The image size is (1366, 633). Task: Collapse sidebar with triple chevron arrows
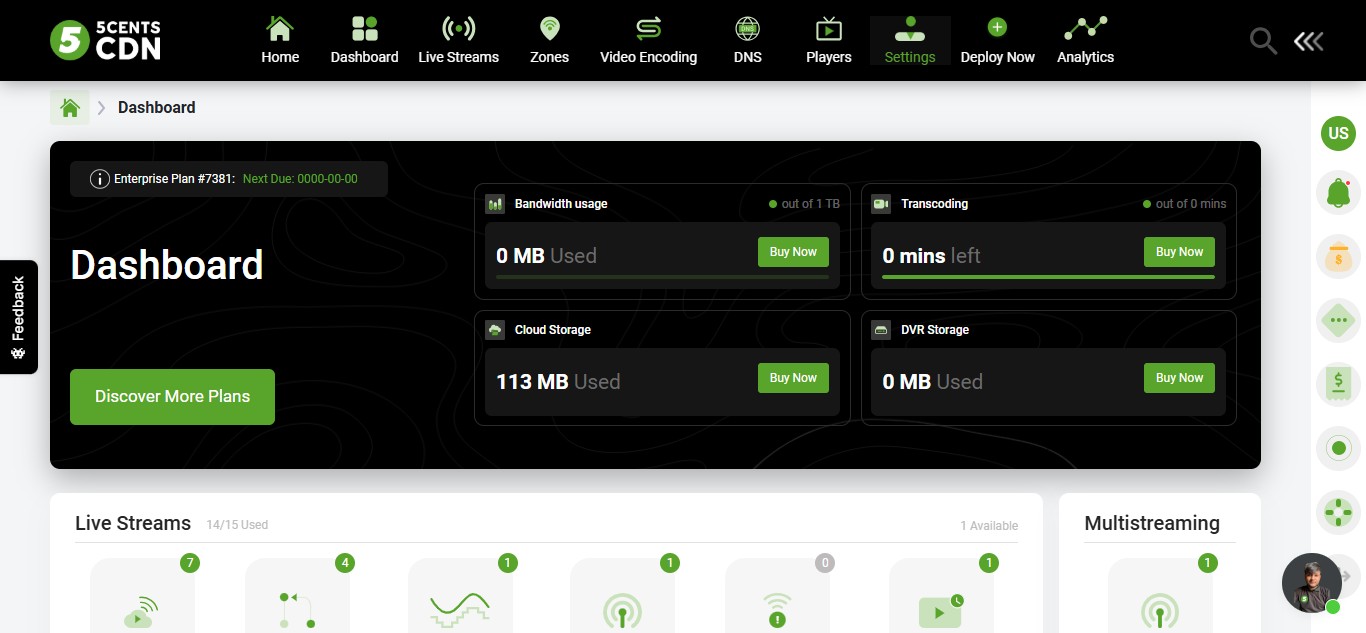(1308, 41)
